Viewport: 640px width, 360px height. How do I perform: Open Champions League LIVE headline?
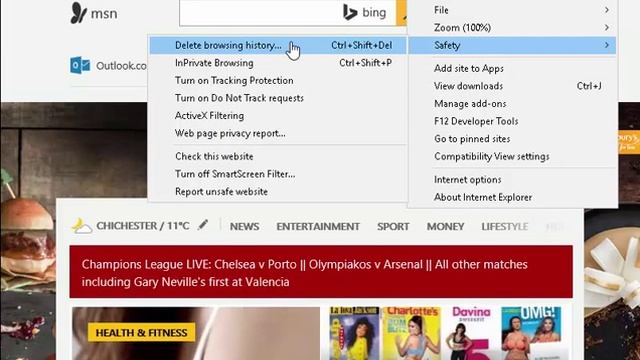[x=321, y=272]
